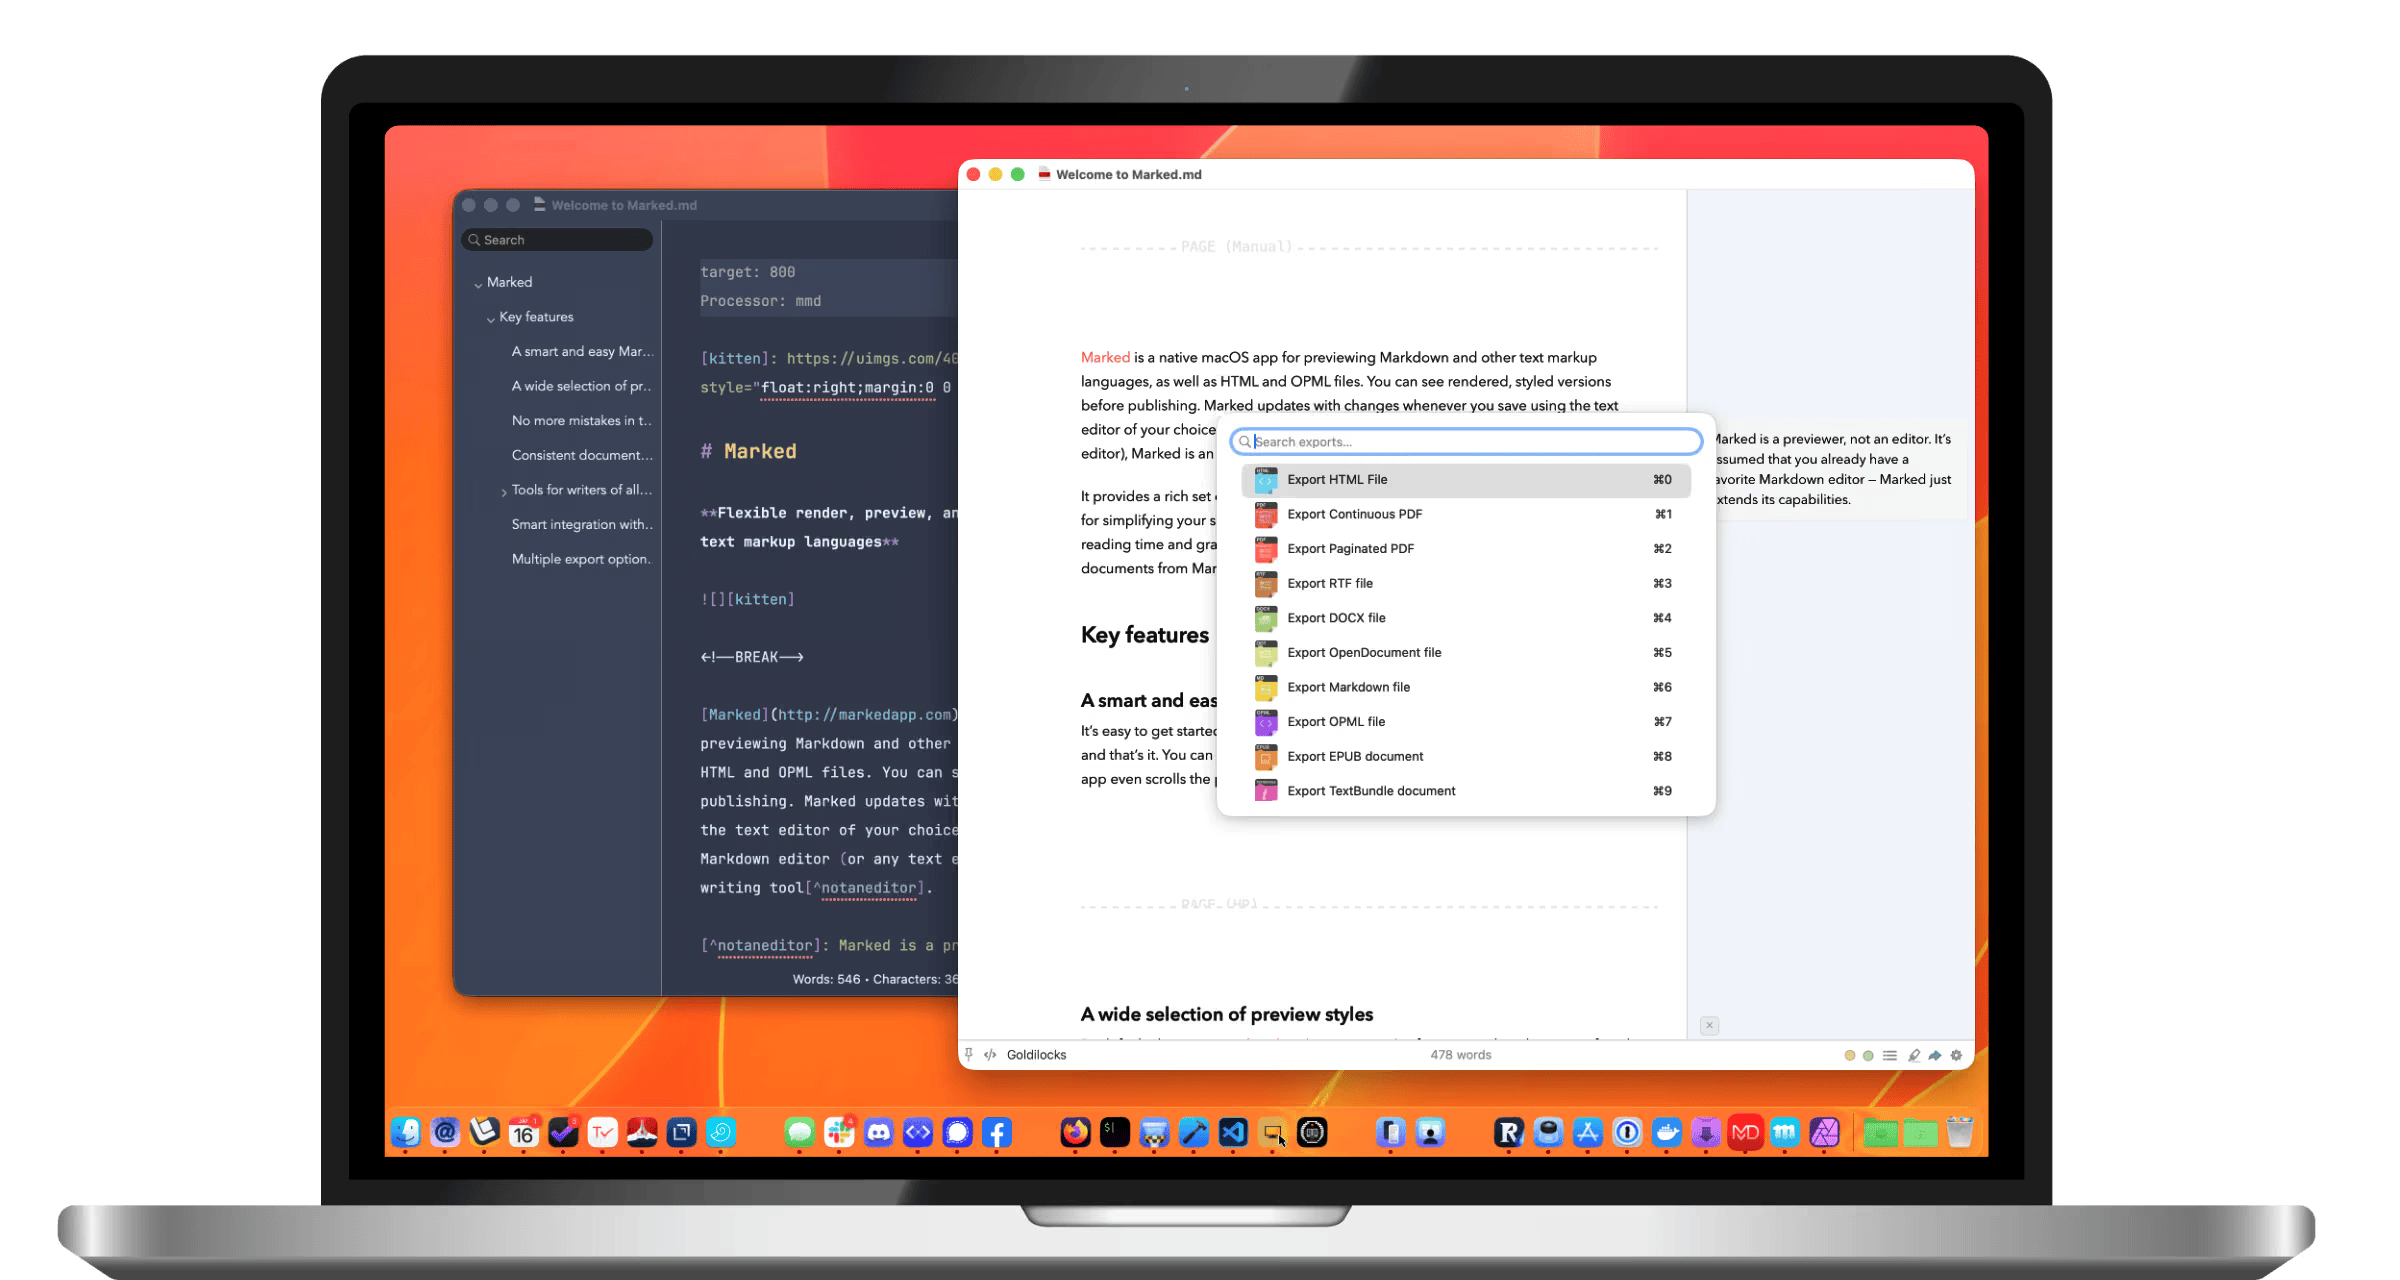The width and height of the screenshot is (2400, 1280).
Task: Click the Key features heading in preview
Action: tap(1145, 635)
